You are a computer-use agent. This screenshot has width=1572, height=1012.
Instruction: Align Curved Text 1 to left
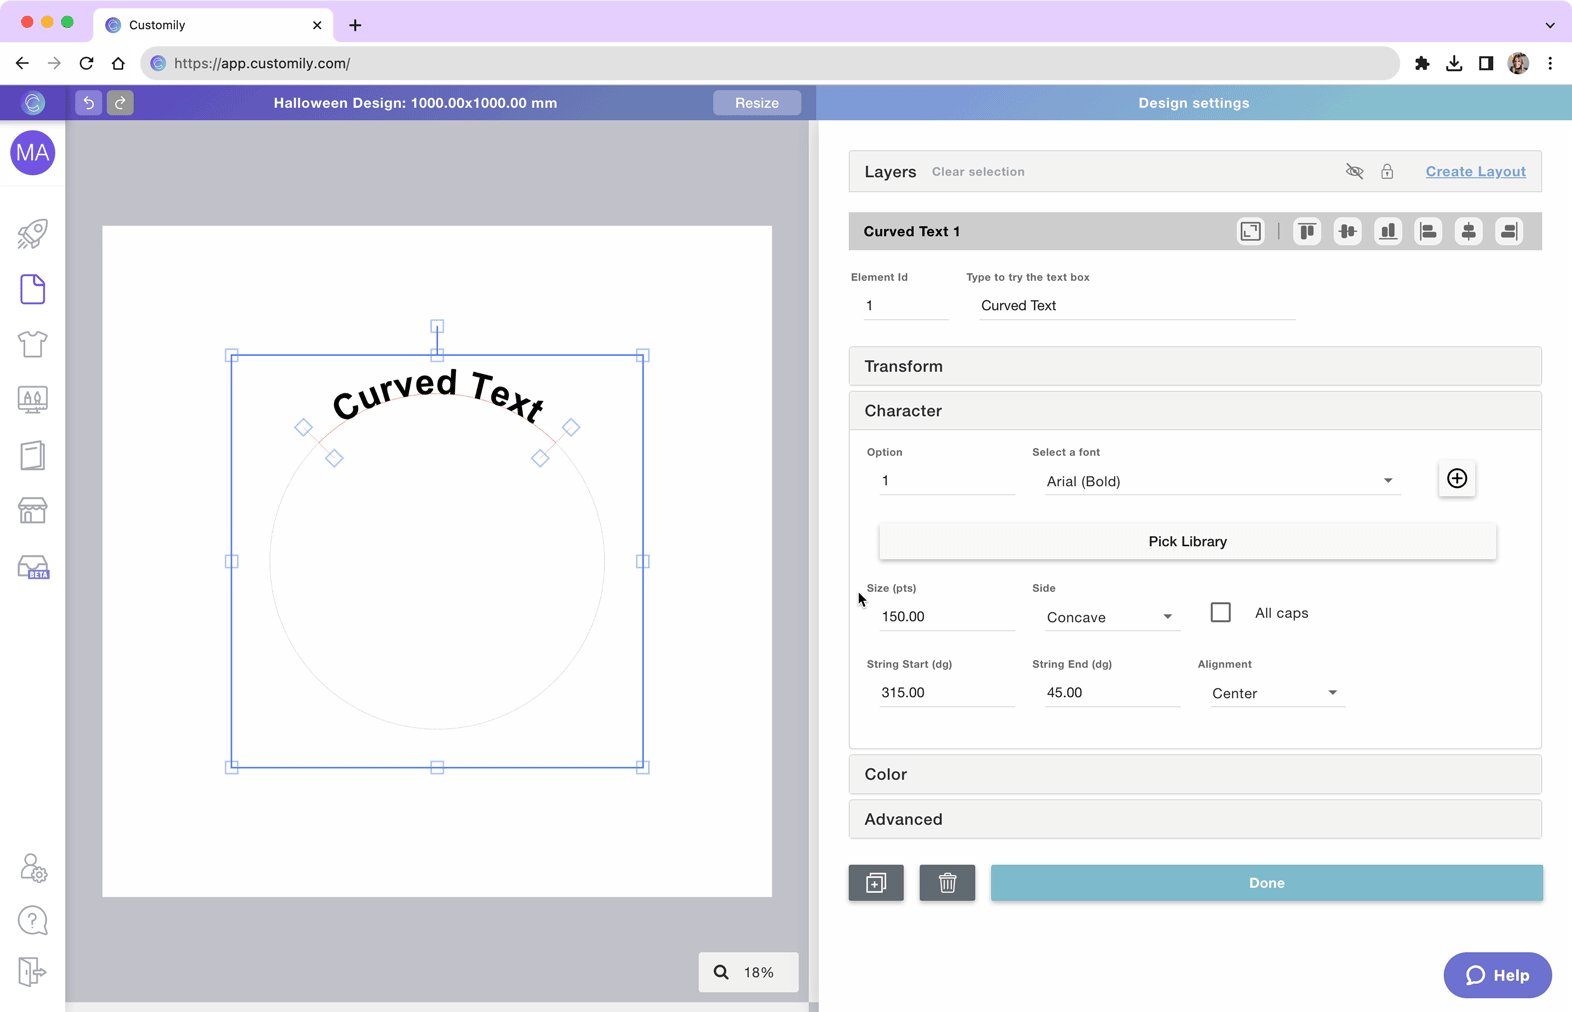pyautogui.click(x=1428, y=231)
